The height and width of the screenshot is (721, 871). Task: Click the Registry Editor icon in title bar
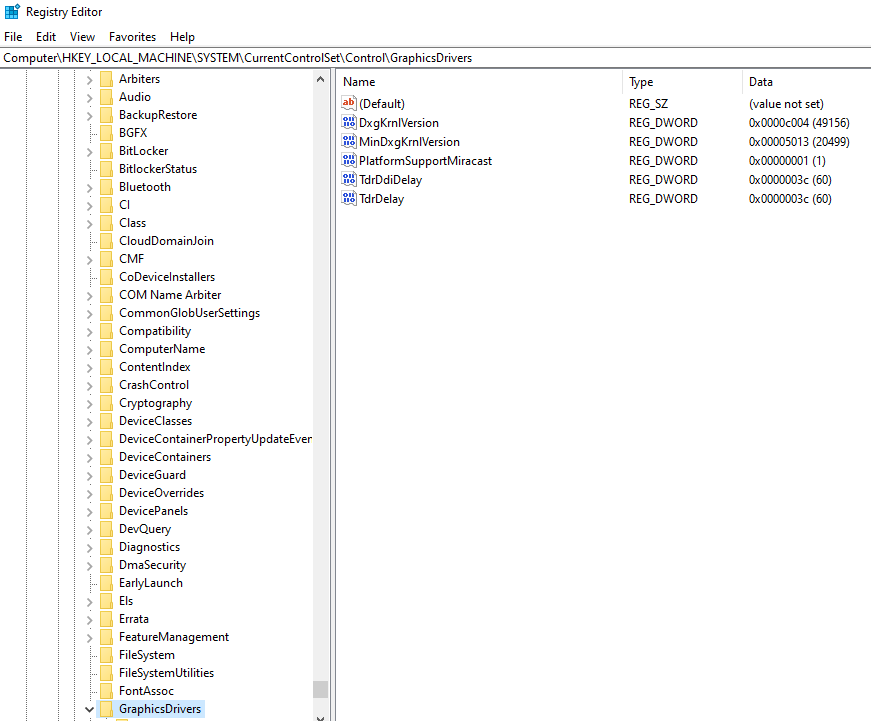12,12
